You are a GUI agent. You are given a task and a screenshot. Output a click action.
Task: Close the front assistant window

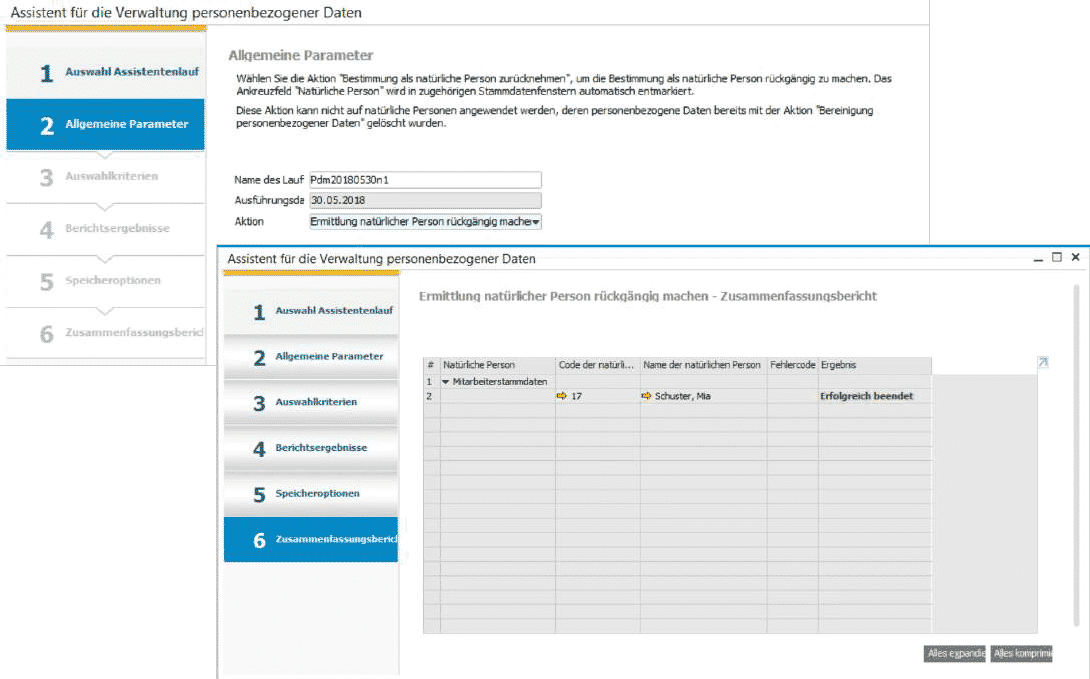tap(1075, 257)
